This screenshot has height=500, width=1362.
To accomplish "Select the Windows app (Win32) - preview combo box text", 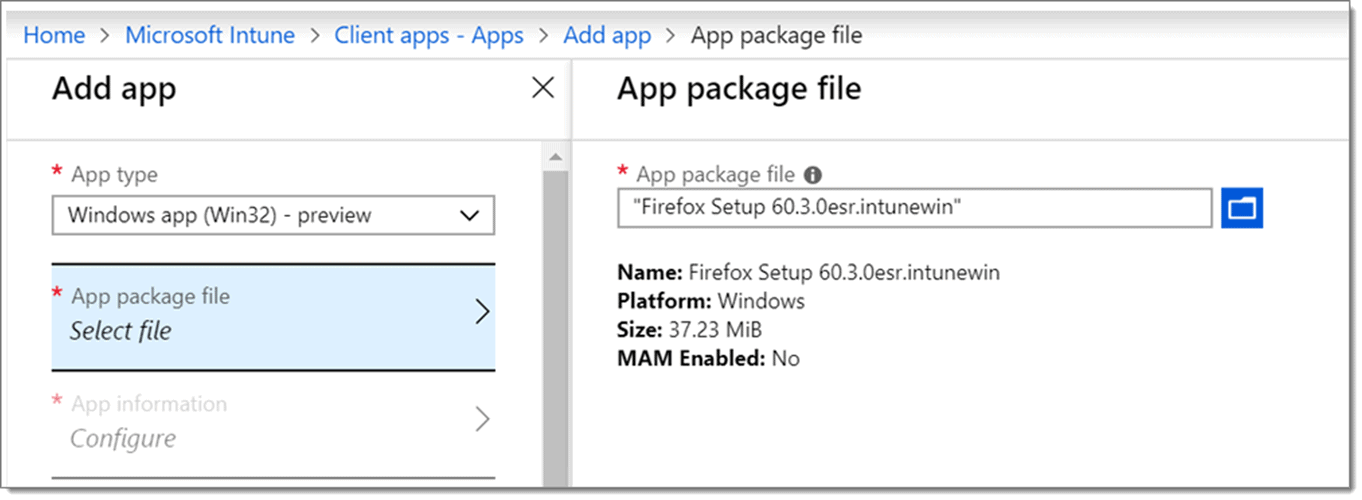I will coord(220,215).
